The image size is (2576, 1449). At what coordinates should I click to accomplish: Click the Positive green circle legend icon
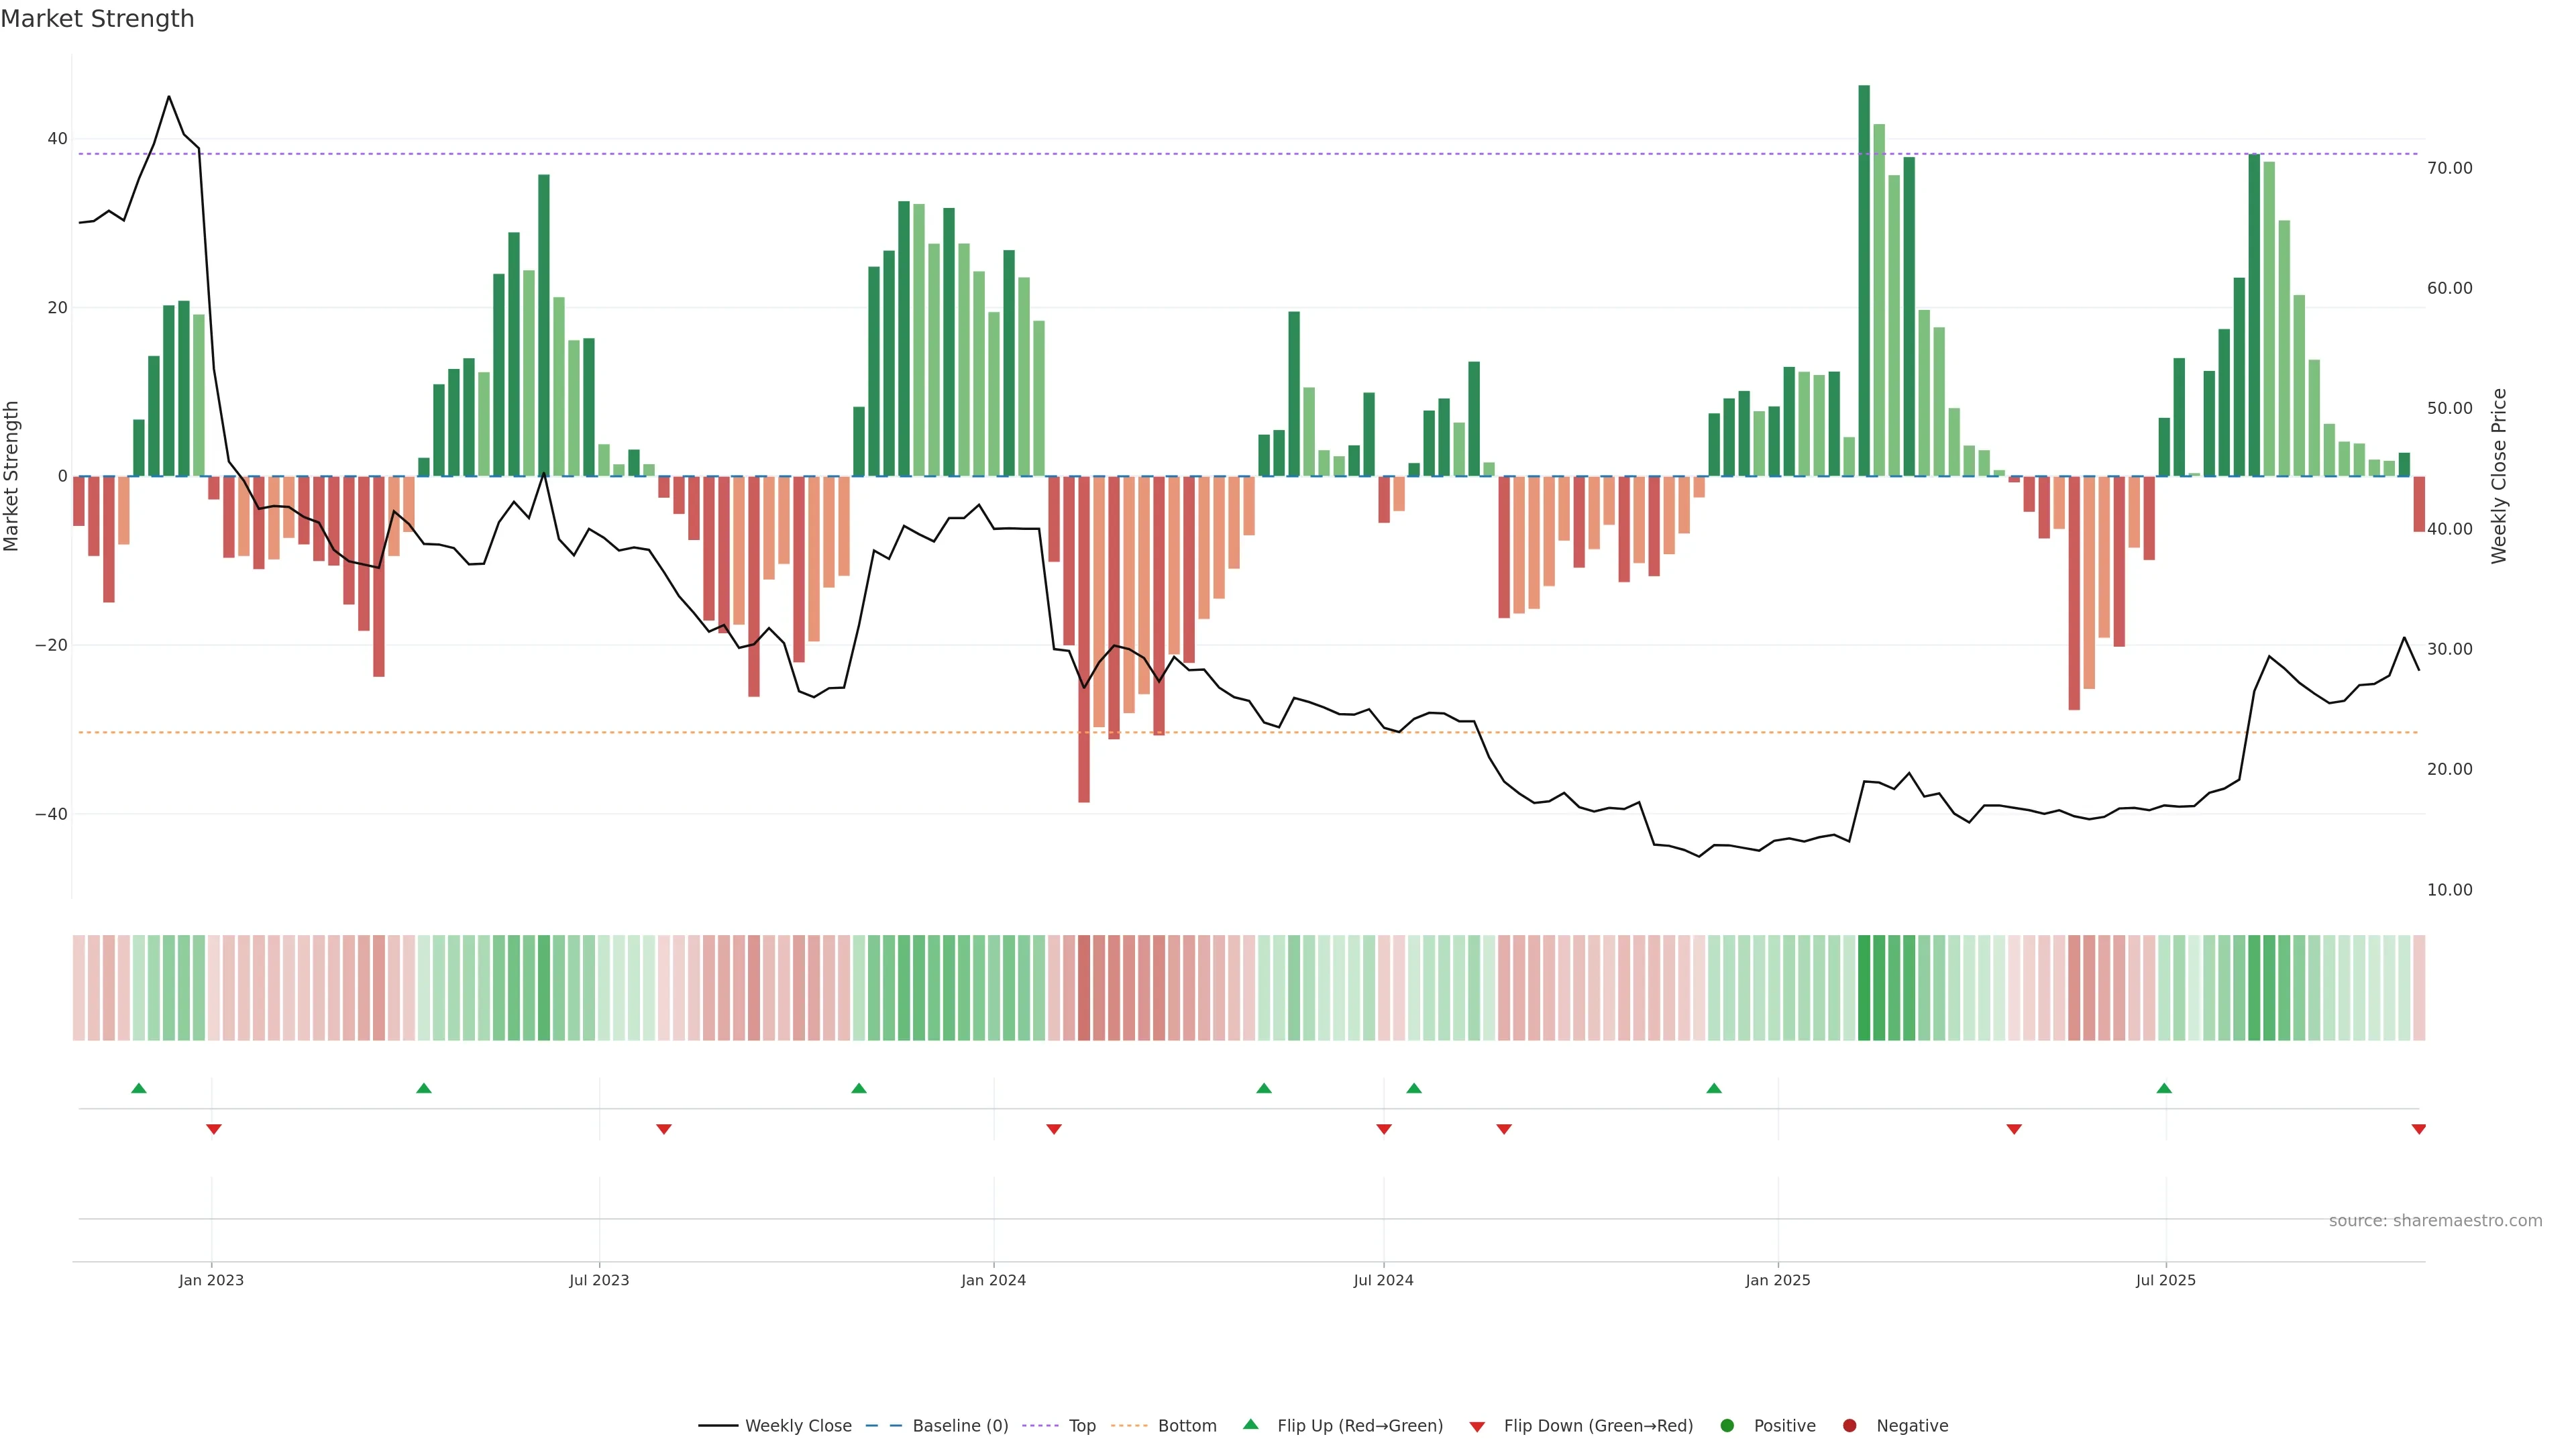tap(1727, 1426)
